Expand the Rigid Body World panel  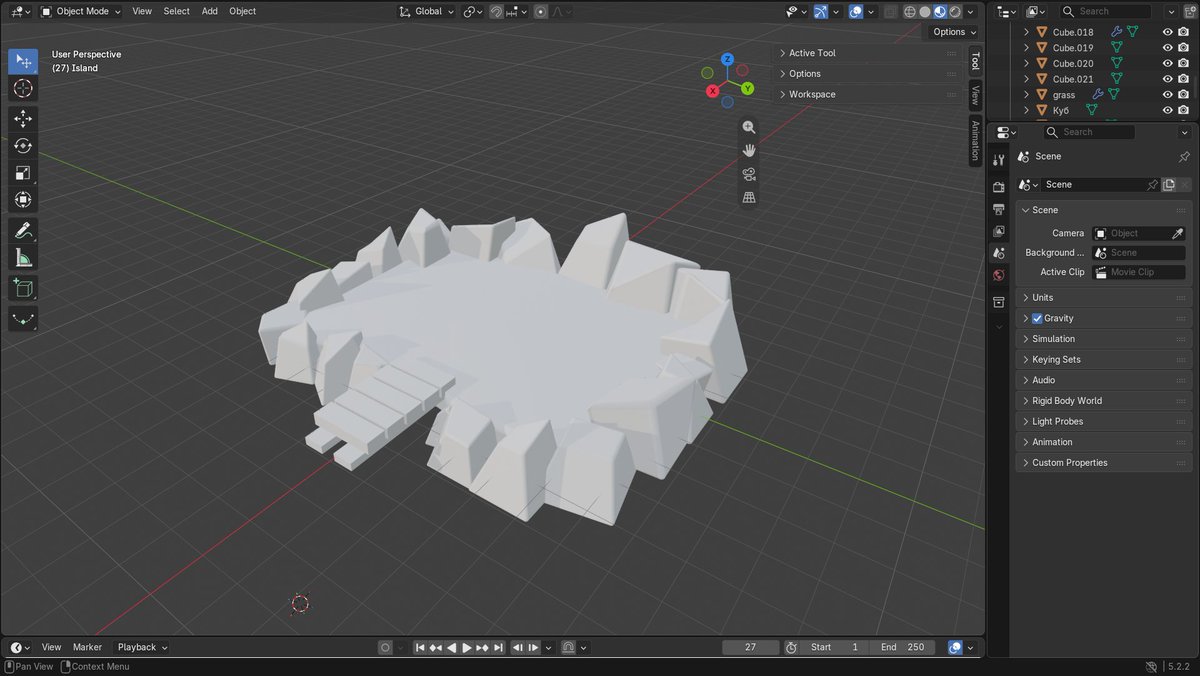pyautogui.click(x=1104, y=401)
